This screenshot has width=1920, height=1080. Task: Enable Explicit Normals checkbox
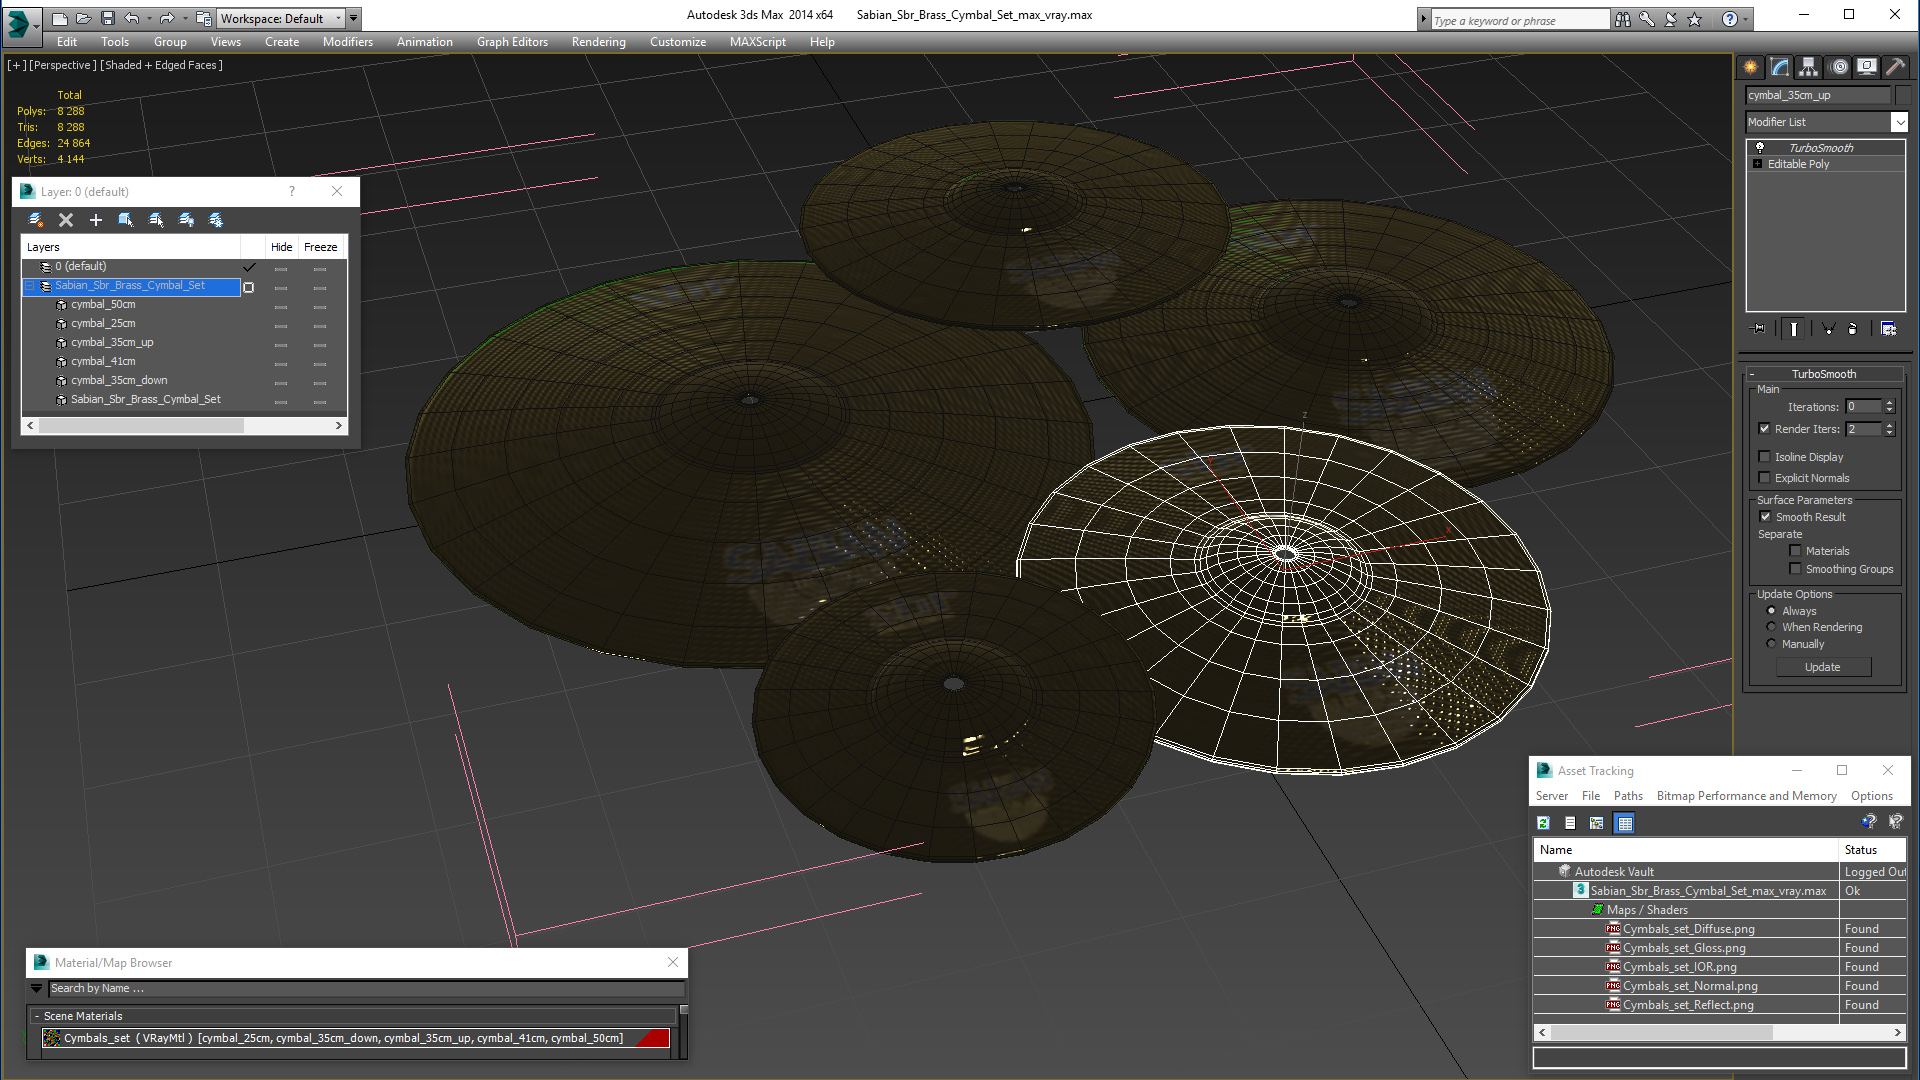tap(1765, 478)
